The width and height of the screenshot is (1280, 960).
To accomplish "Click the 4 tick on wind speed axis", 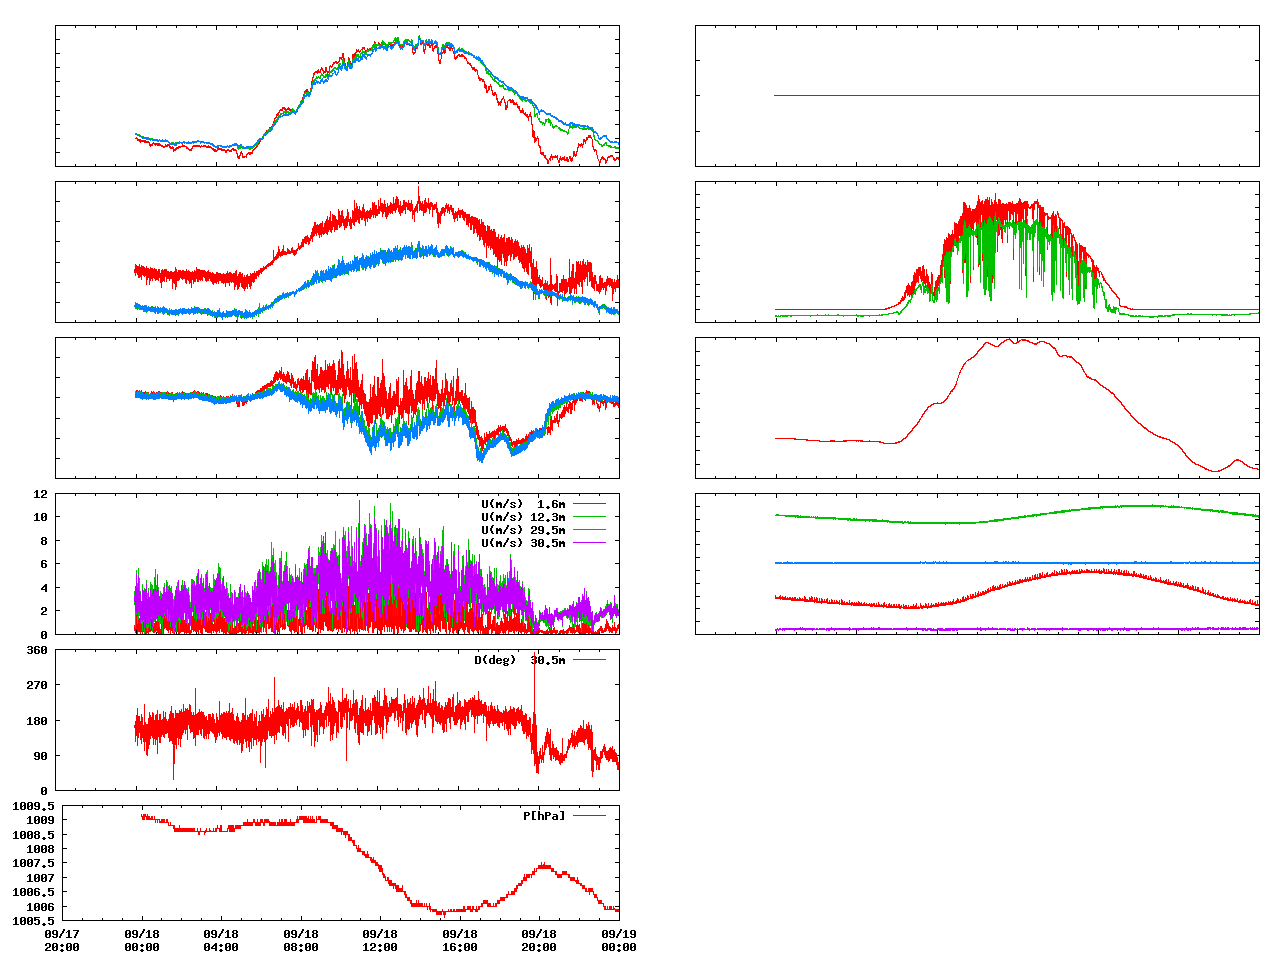I will (x=43, y=588).
